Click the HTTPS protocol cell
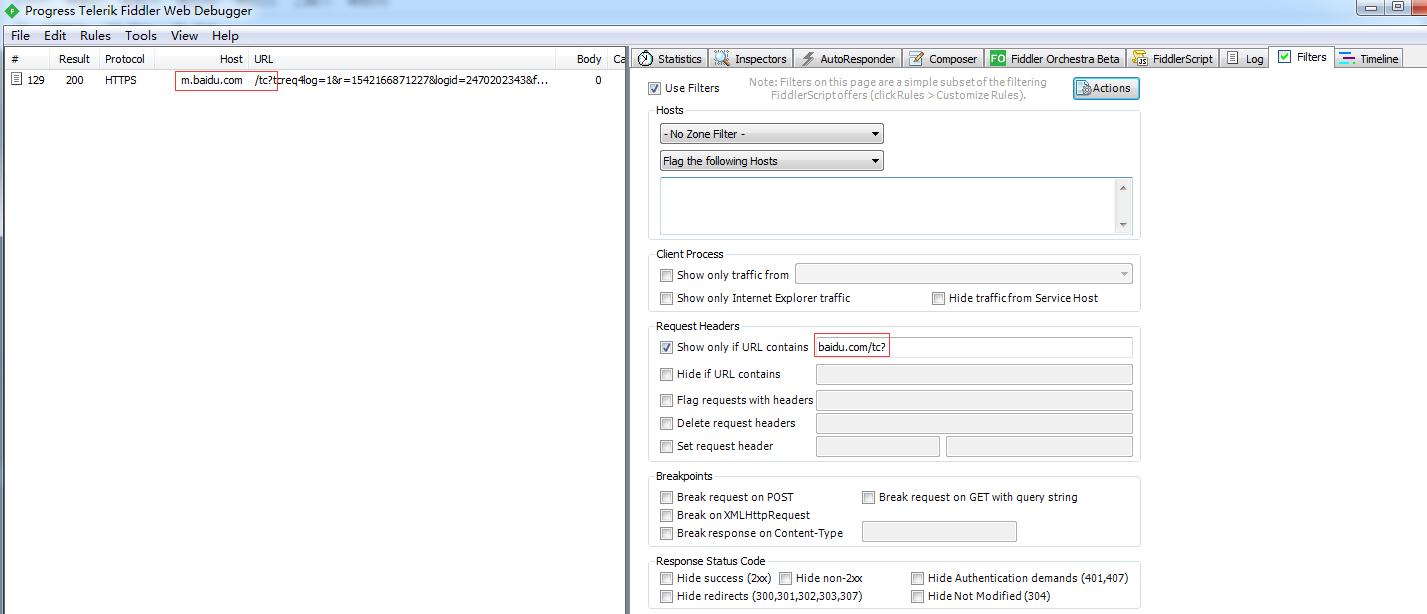This screenshot has width=1427, height=614. tap(121, 80)
